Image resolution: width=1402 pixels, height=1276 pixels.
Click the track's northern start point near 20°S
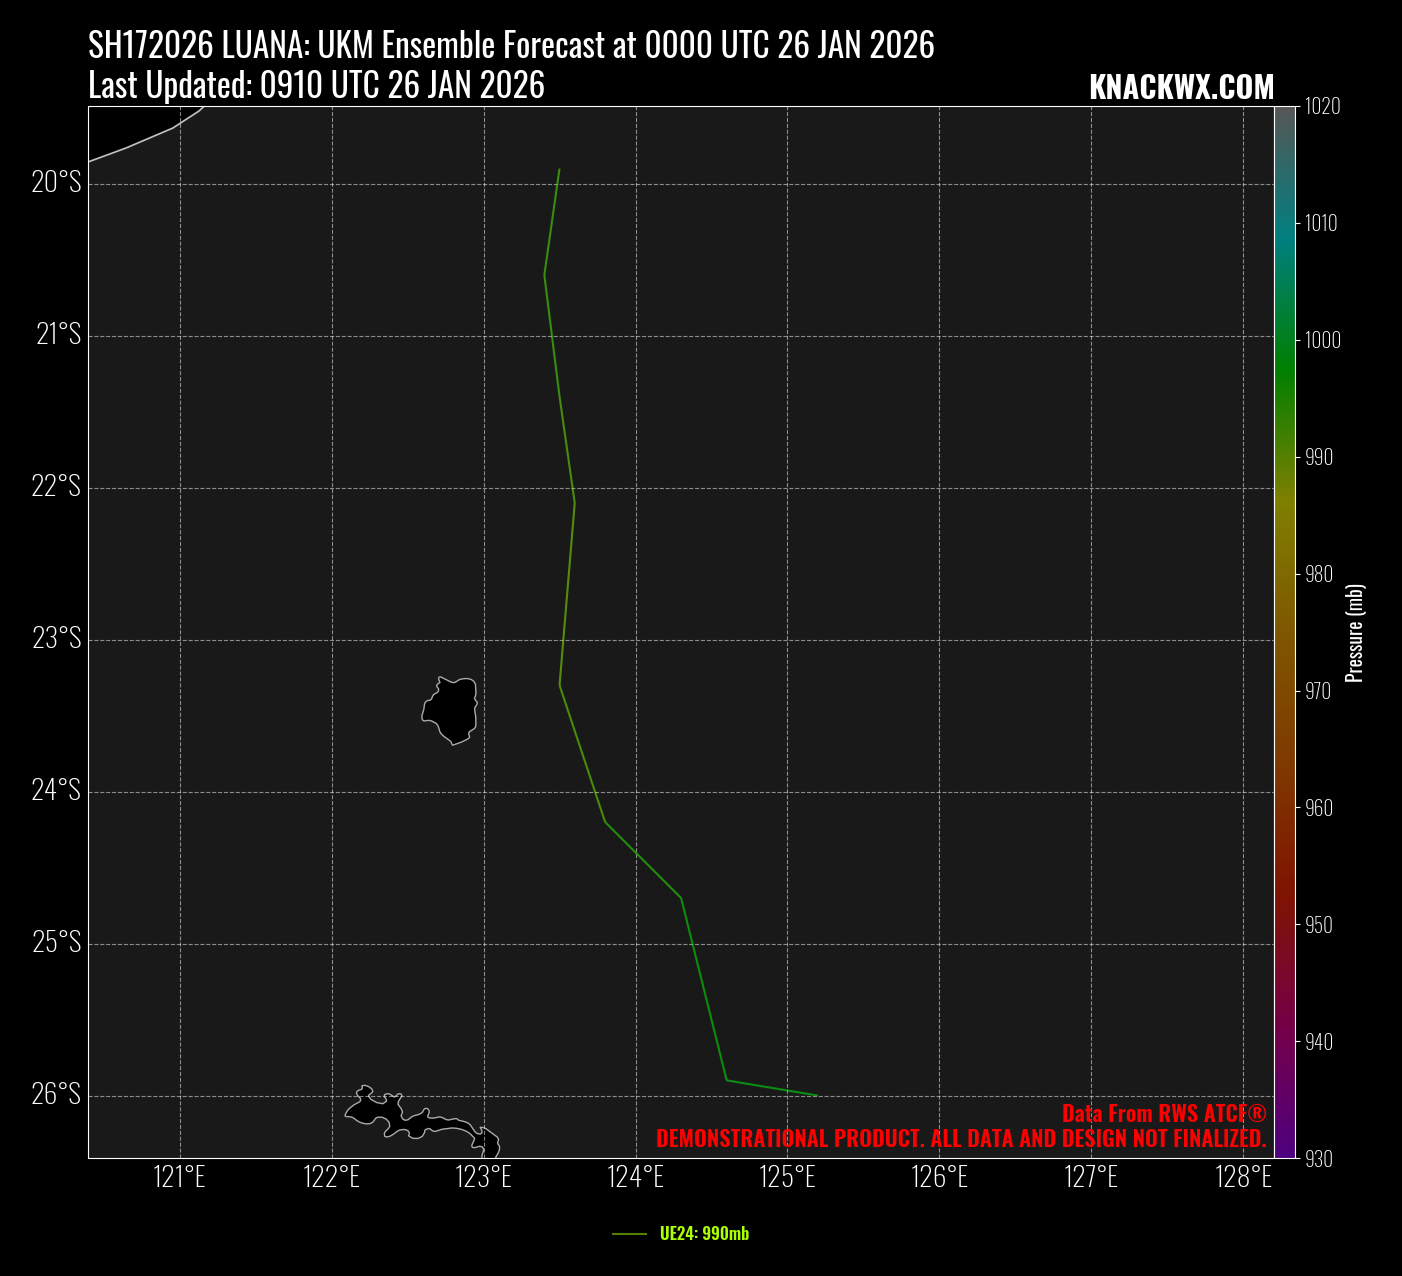tap(559, 170)
